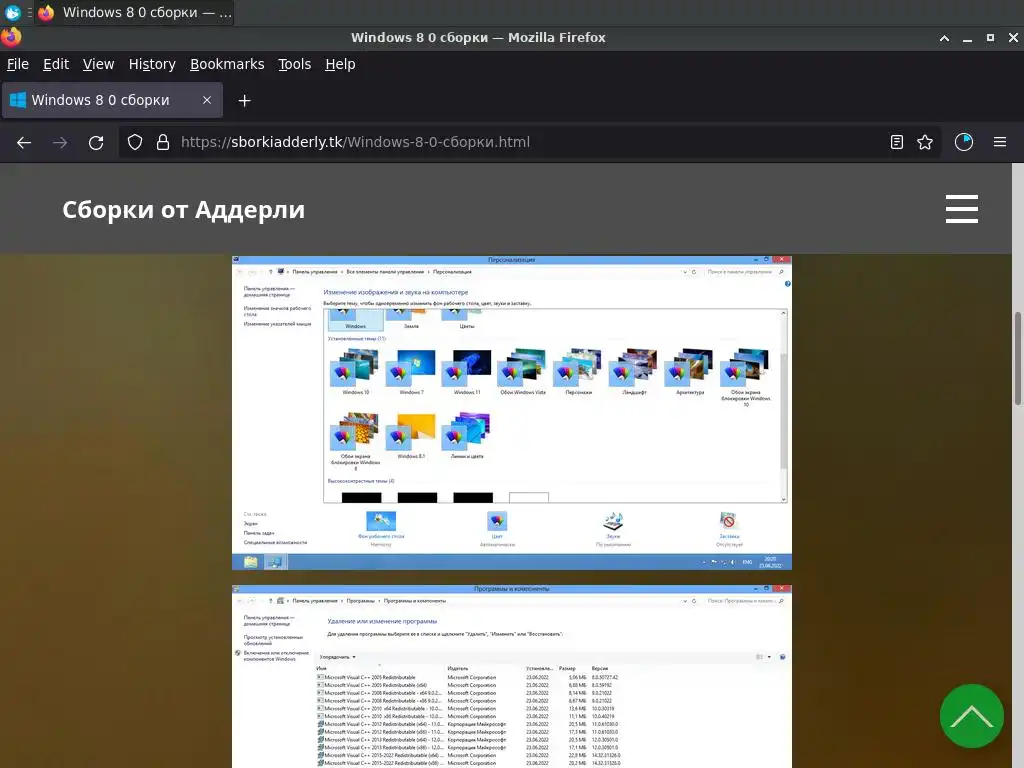Open the Программы и компоненты screenshot image
Image resolution: width=1024 pixels, height=768 pixels.
pyautogui.click(x=512, y=677)
